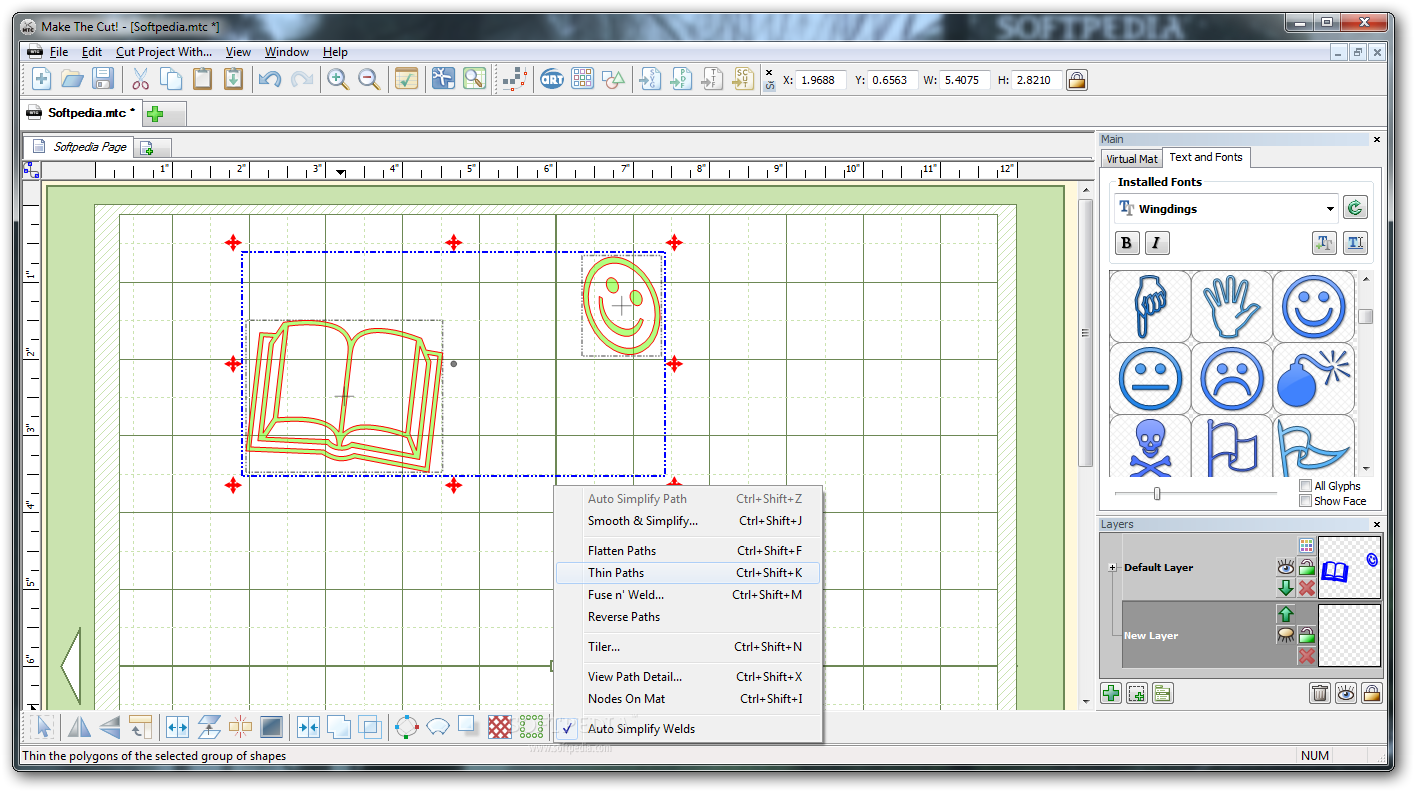Close the Layers panel

coord(1377,524)
